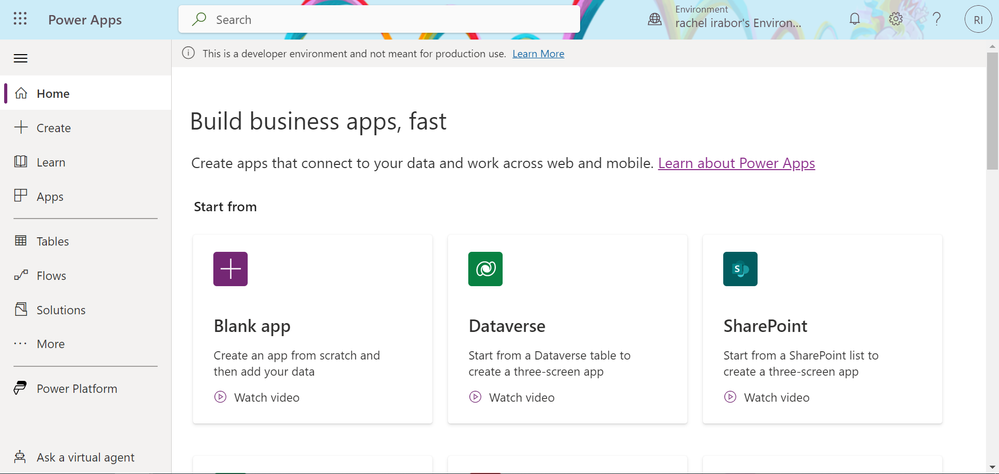999x474 pixels.
Task: Click the Learn book icon in sidebar
Action: click(21, 162)
